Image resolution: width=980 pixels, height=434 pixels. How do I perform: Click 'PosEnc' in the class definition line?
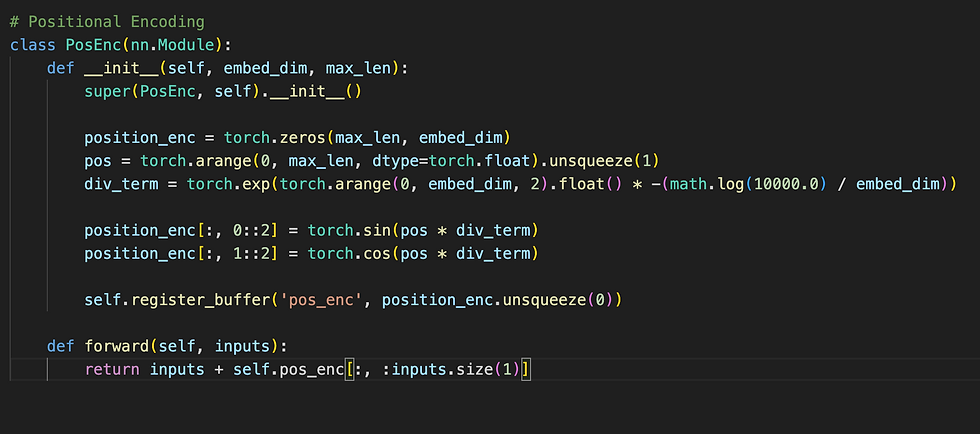(93, 45)
